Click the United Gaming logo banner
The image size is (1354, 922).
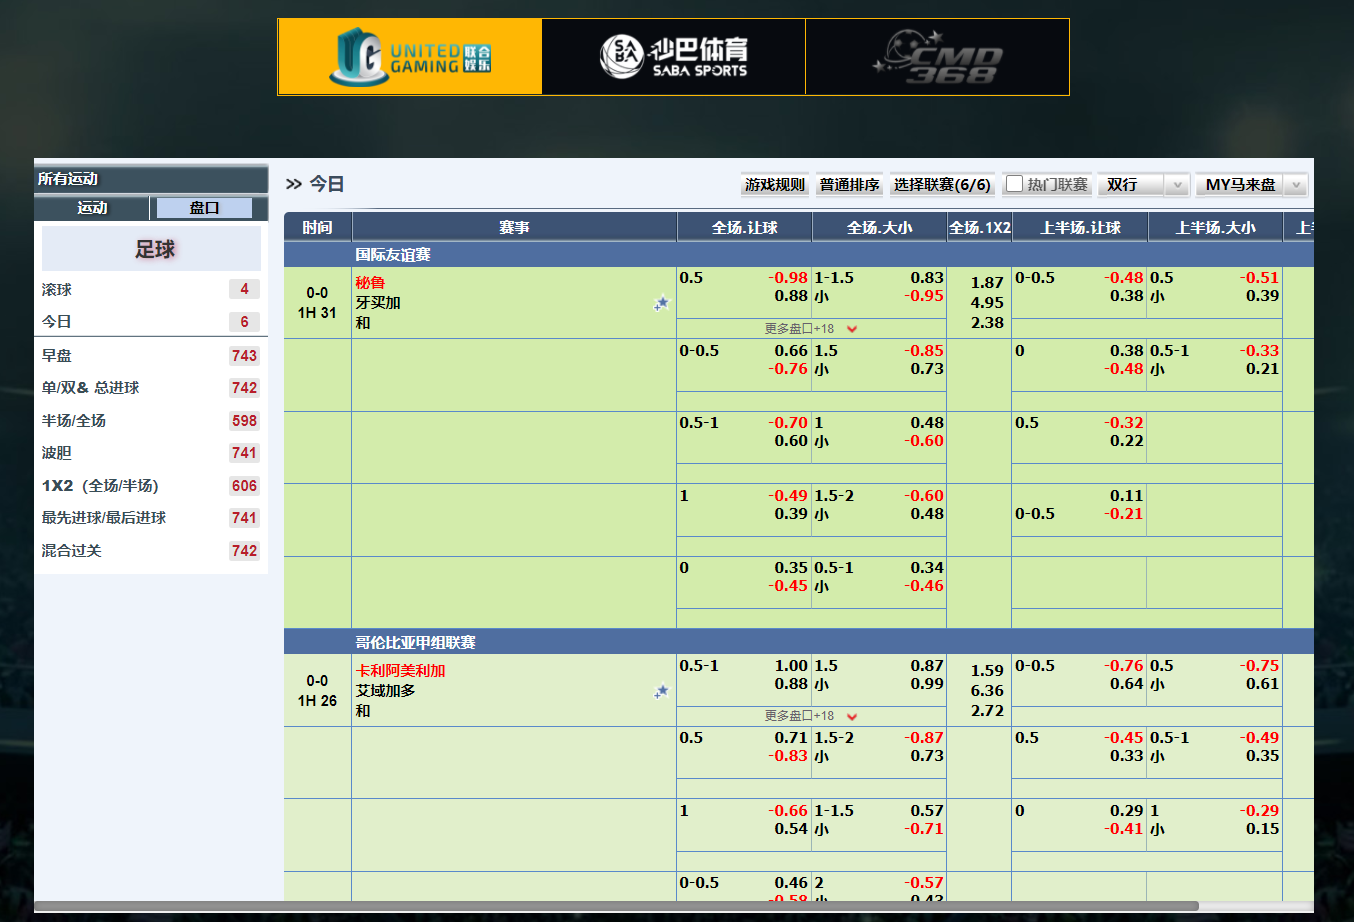coord(410,57)
